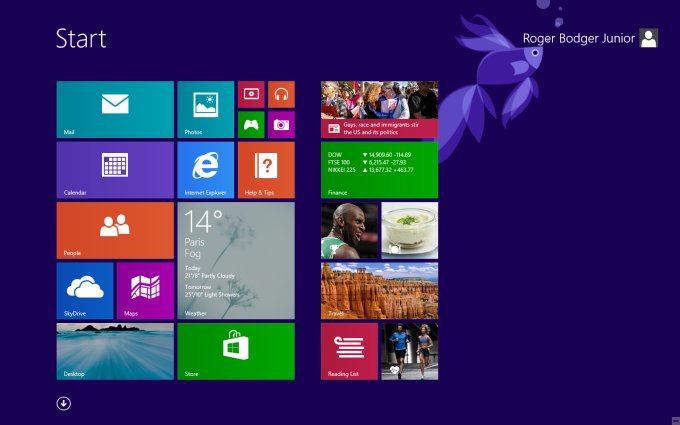
Task: Open the Photos tile
Action: pos(206,109)
